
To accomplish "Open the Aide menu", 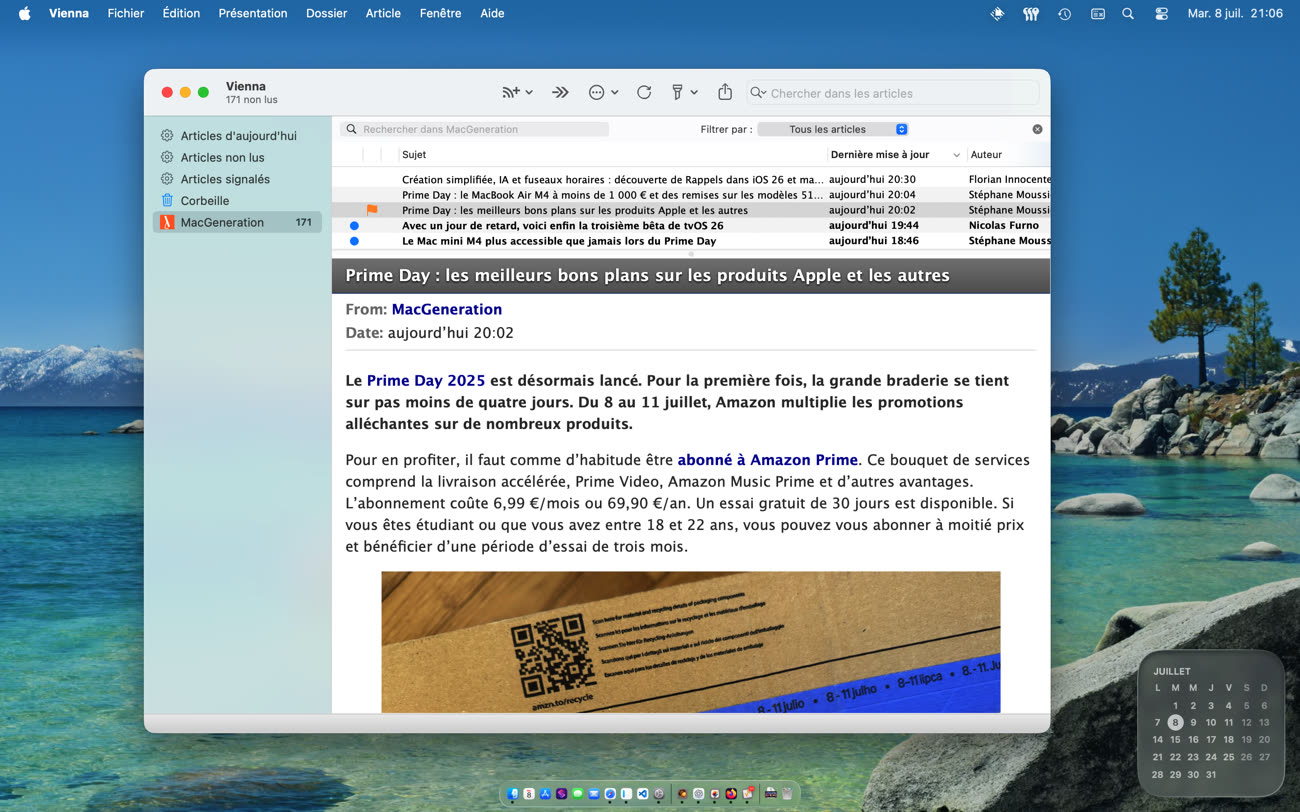I will [492, 13].
